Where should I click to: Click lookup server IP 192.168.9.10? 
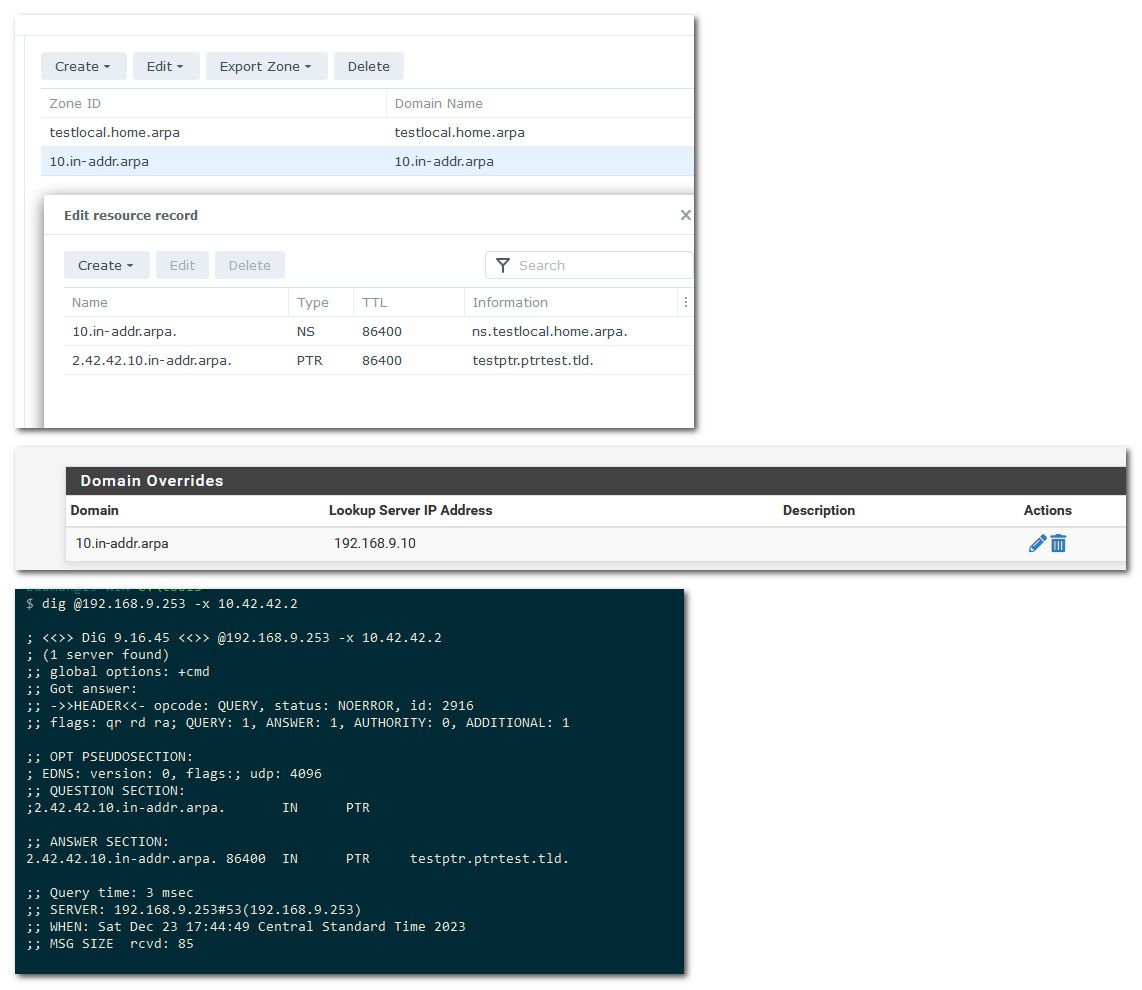point(375,543)
